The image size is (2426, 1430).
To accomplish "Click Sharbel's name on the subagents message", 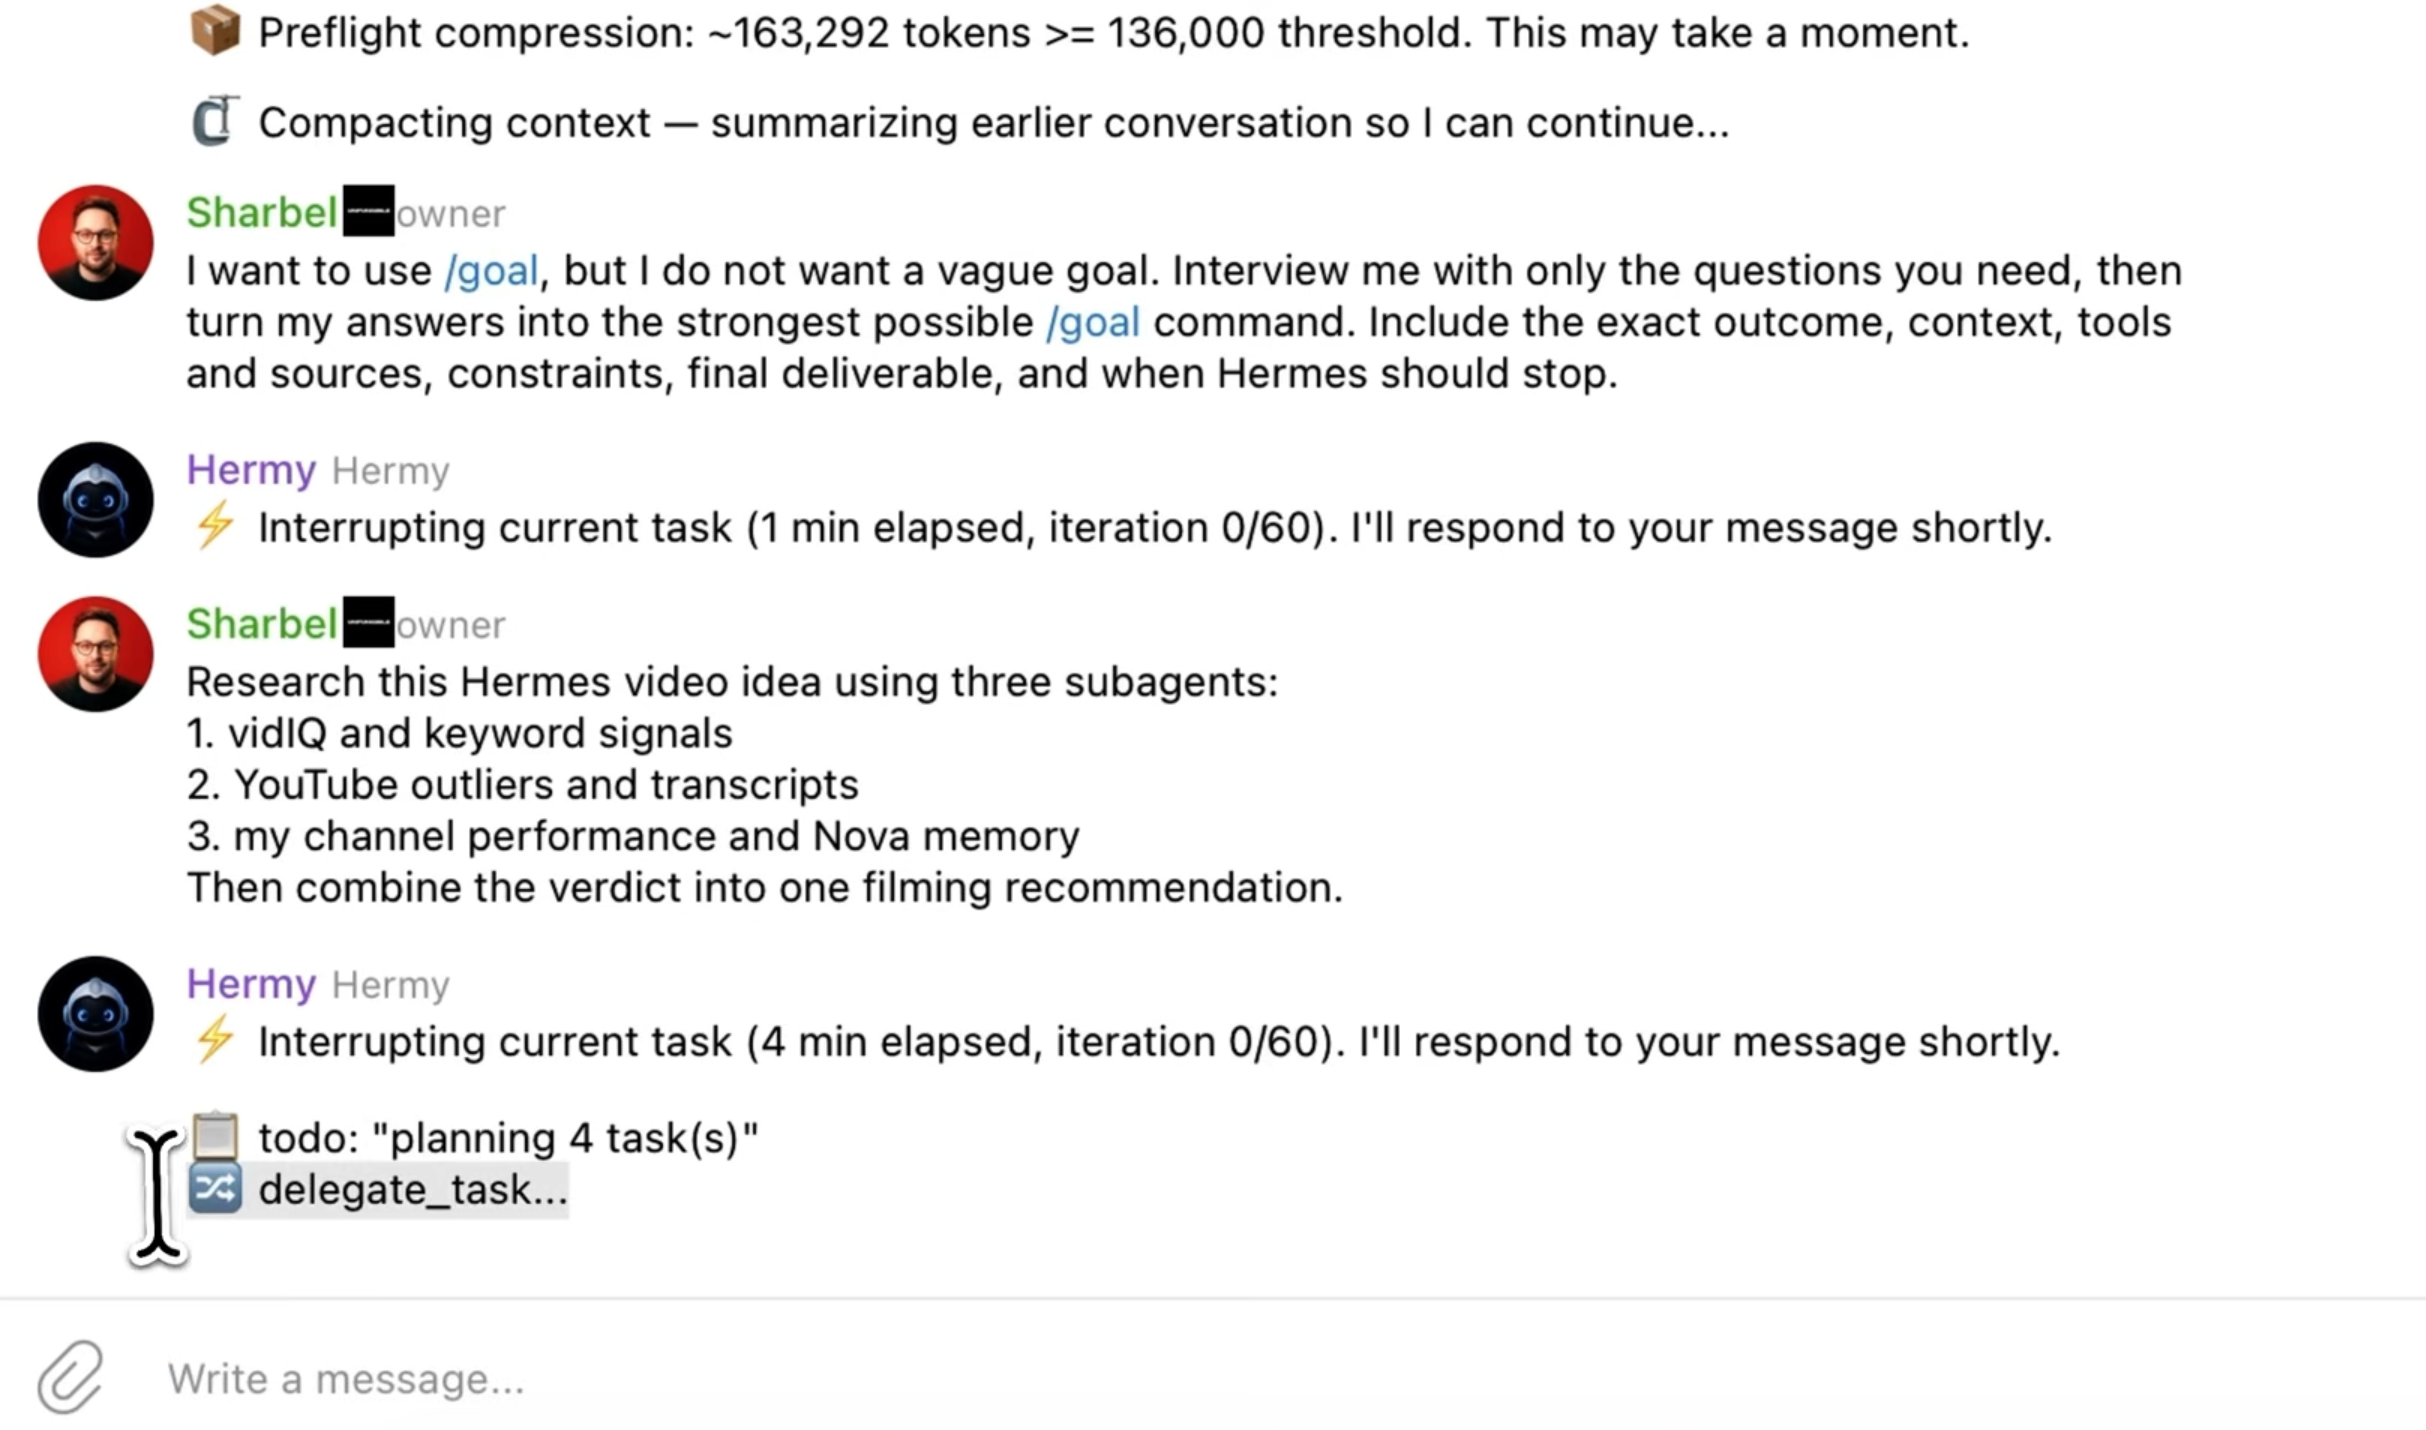I will [261, 623].
